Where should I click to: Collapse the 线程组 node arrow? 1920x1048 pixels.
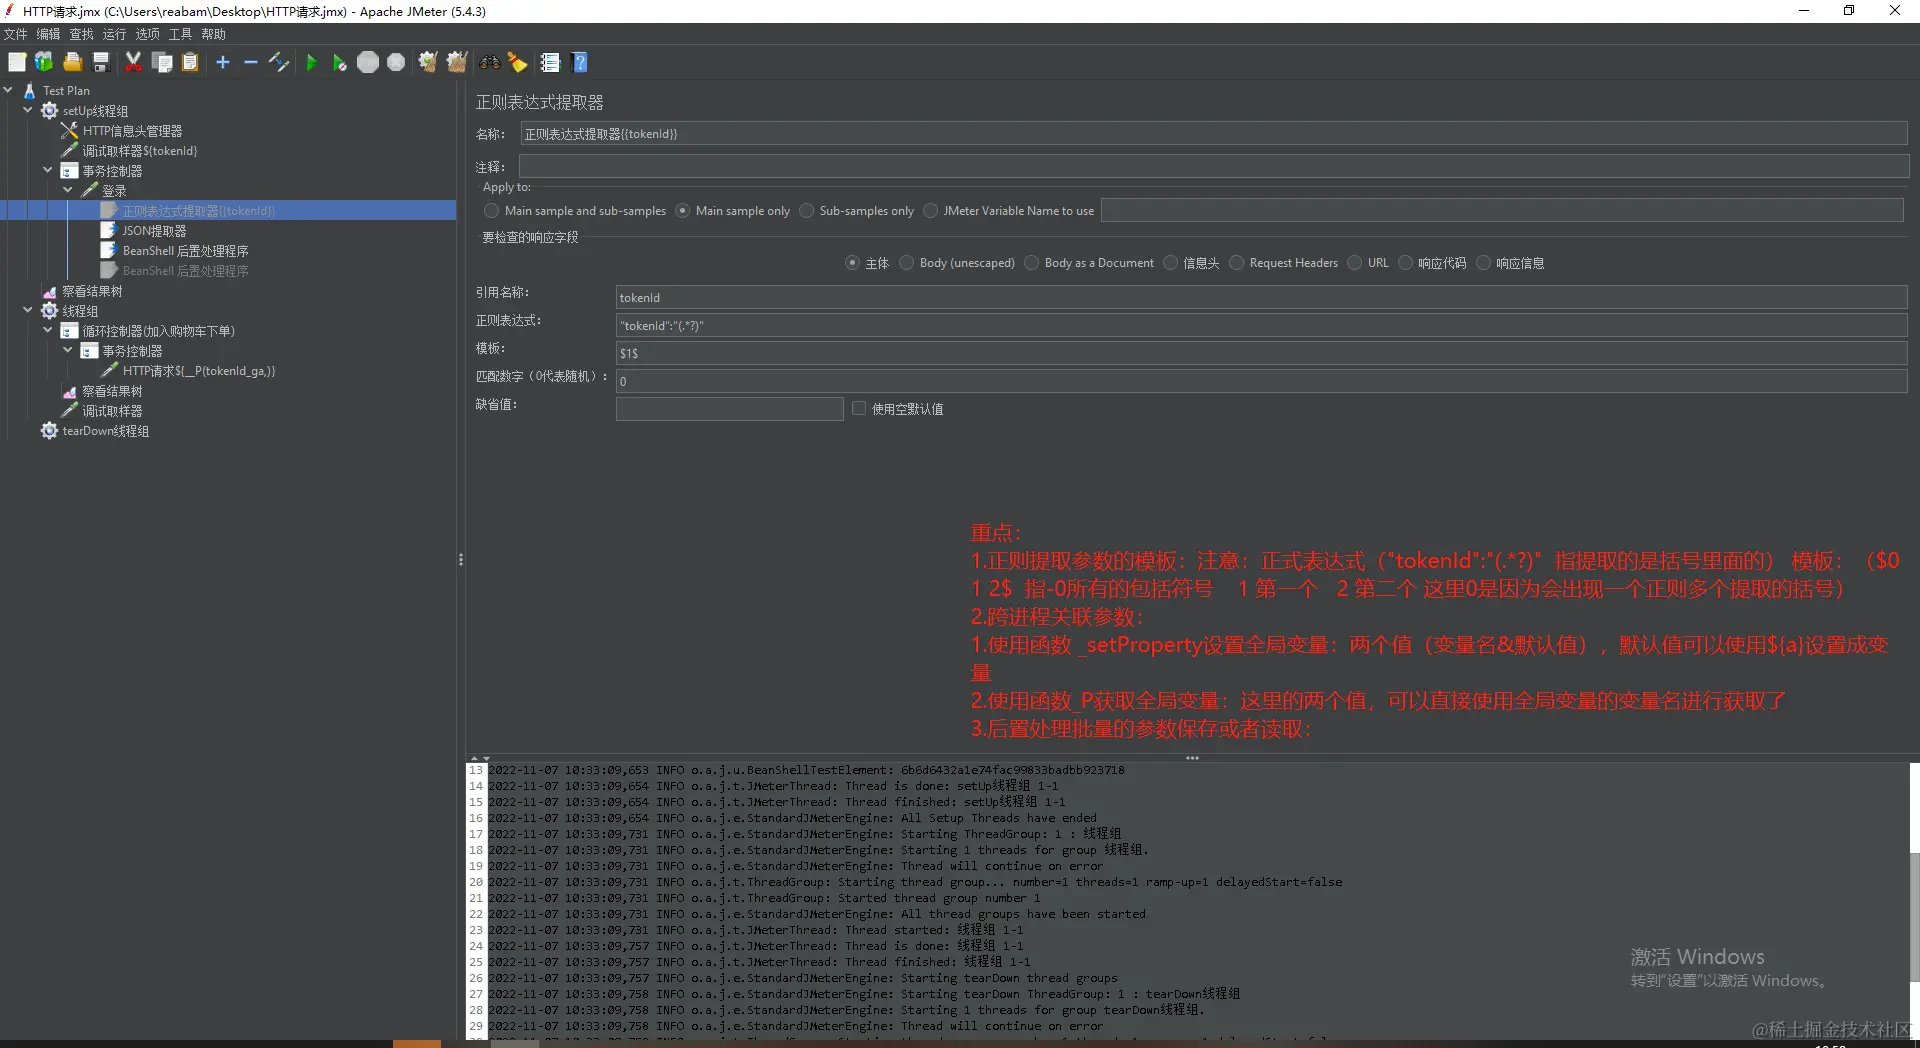coord(28,310)
